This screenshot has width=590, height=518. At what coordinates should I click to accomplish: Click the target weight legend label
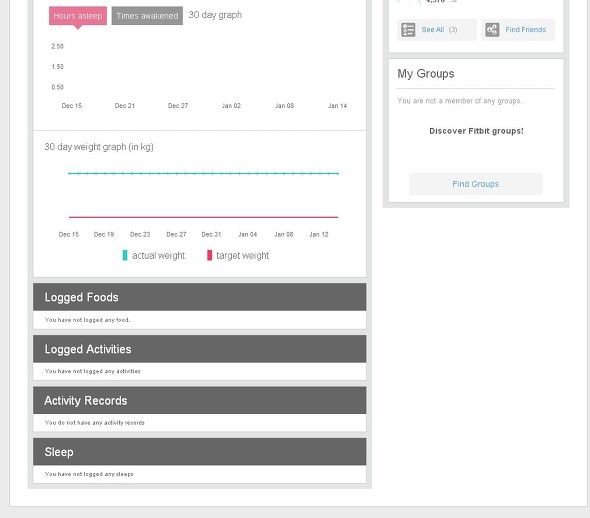click(x=243, y=256)
